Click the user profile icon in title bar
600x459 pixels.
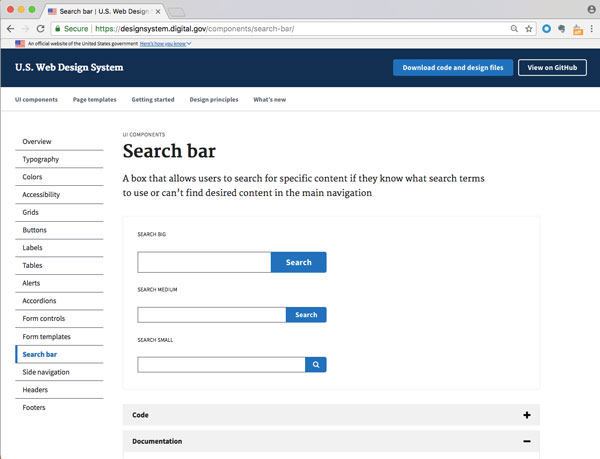[x=592, y=10]
